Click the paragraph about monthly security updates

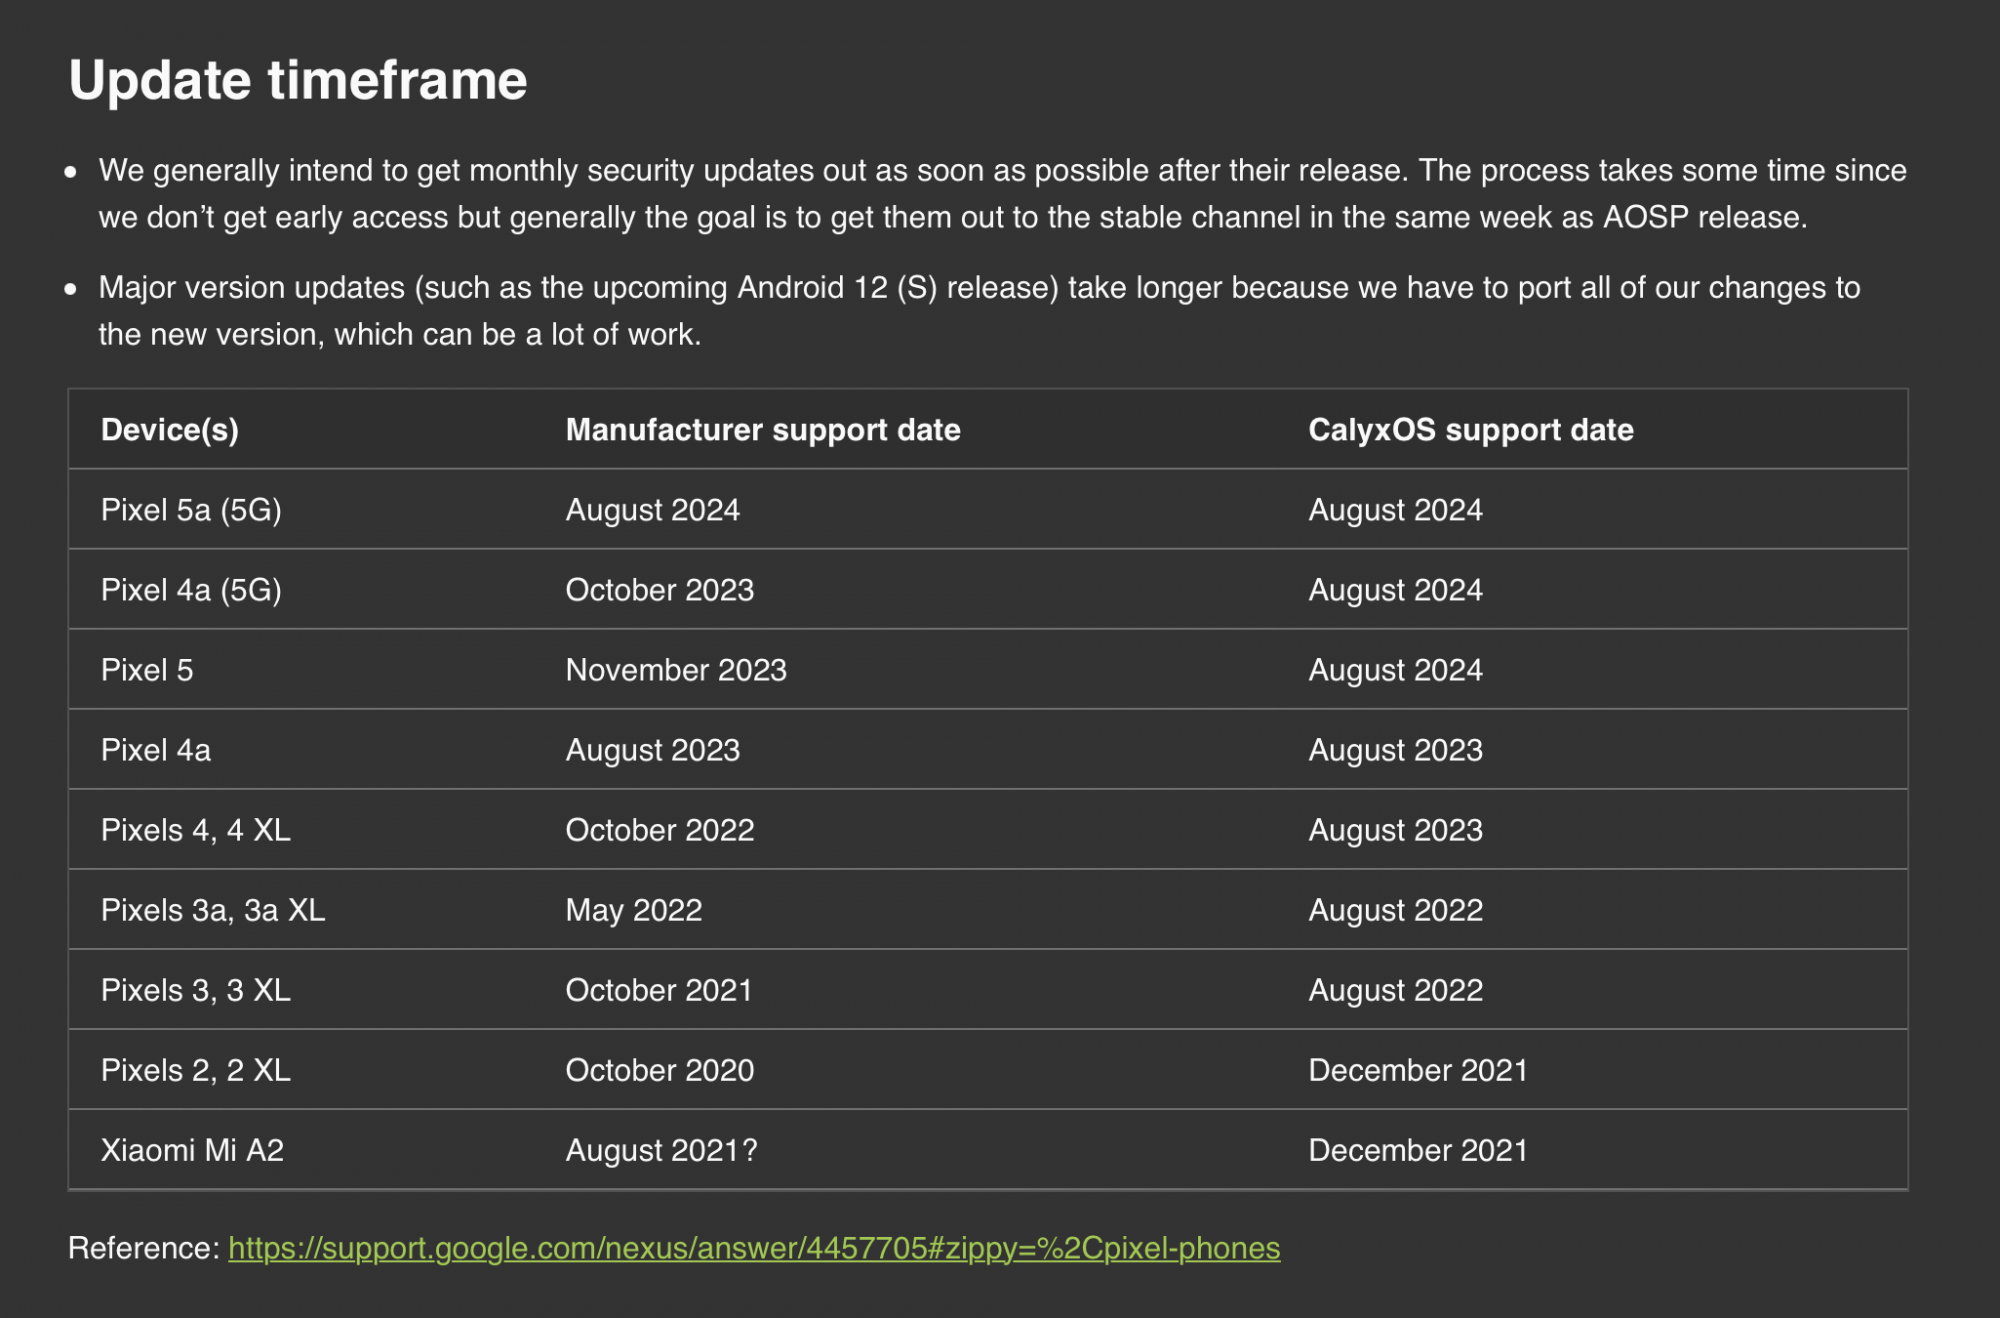pos(1000,194)
